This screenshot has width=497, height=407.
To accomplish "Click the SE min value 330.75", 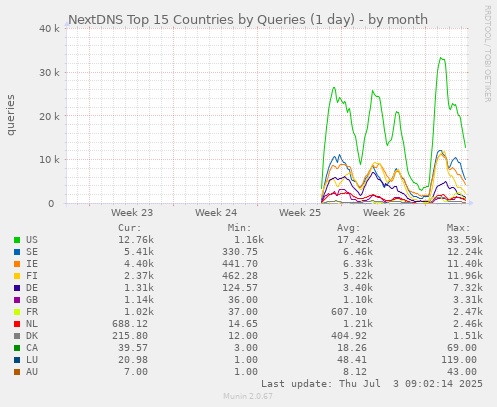I will pos(240,252).
